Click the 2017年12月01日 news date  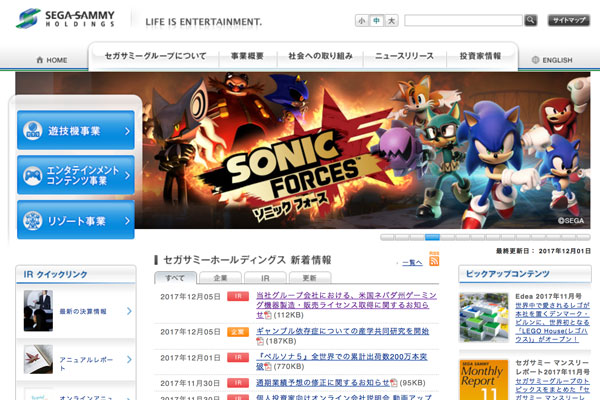click(190, 358)
